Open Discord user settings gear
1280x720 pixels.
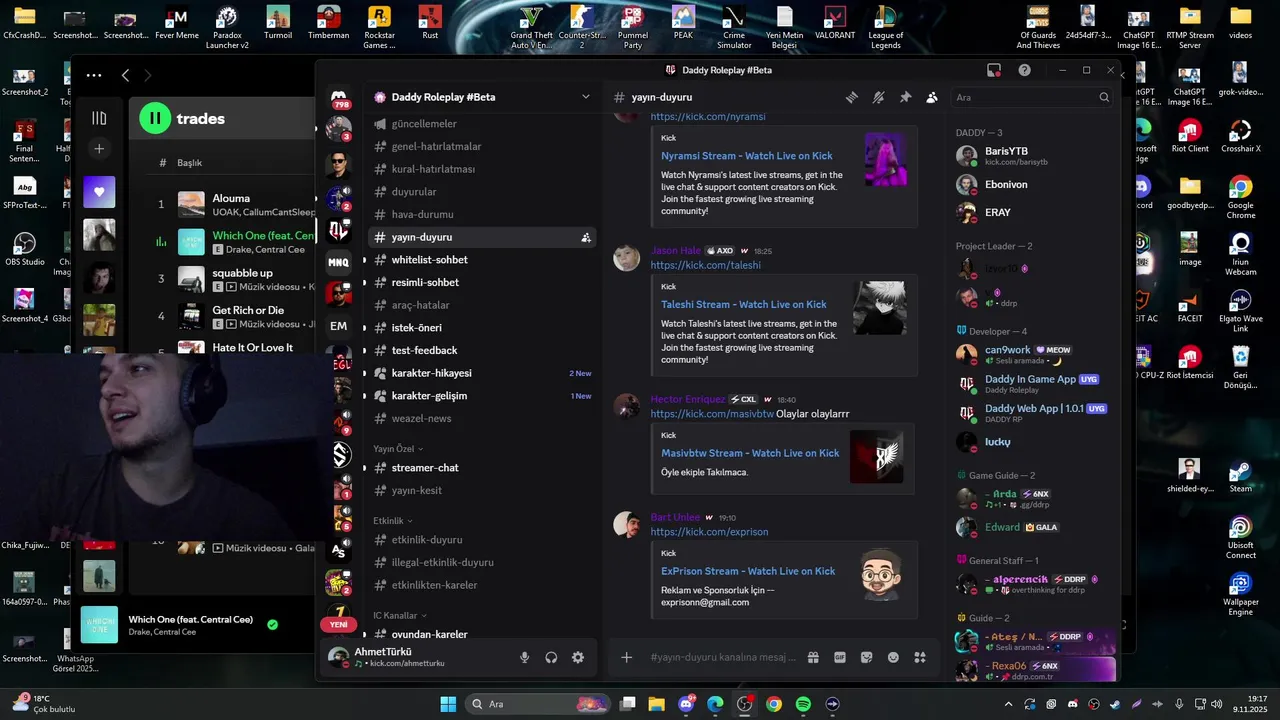[577, 657]
